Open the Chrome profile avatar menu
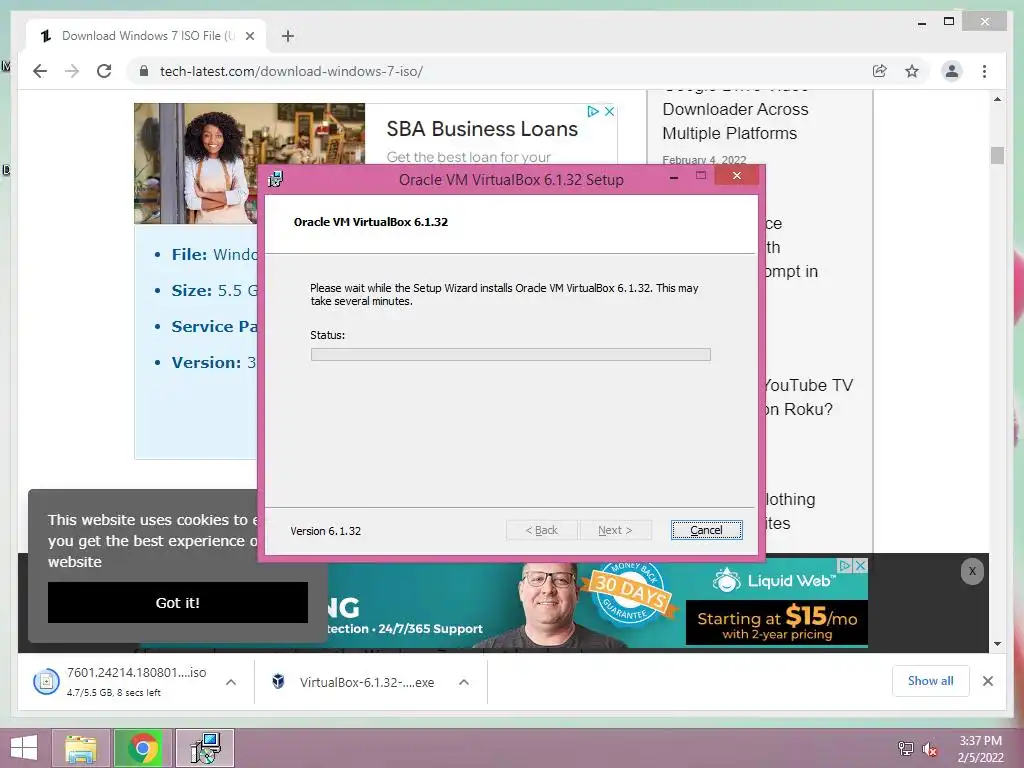 (x=952, y=71)
